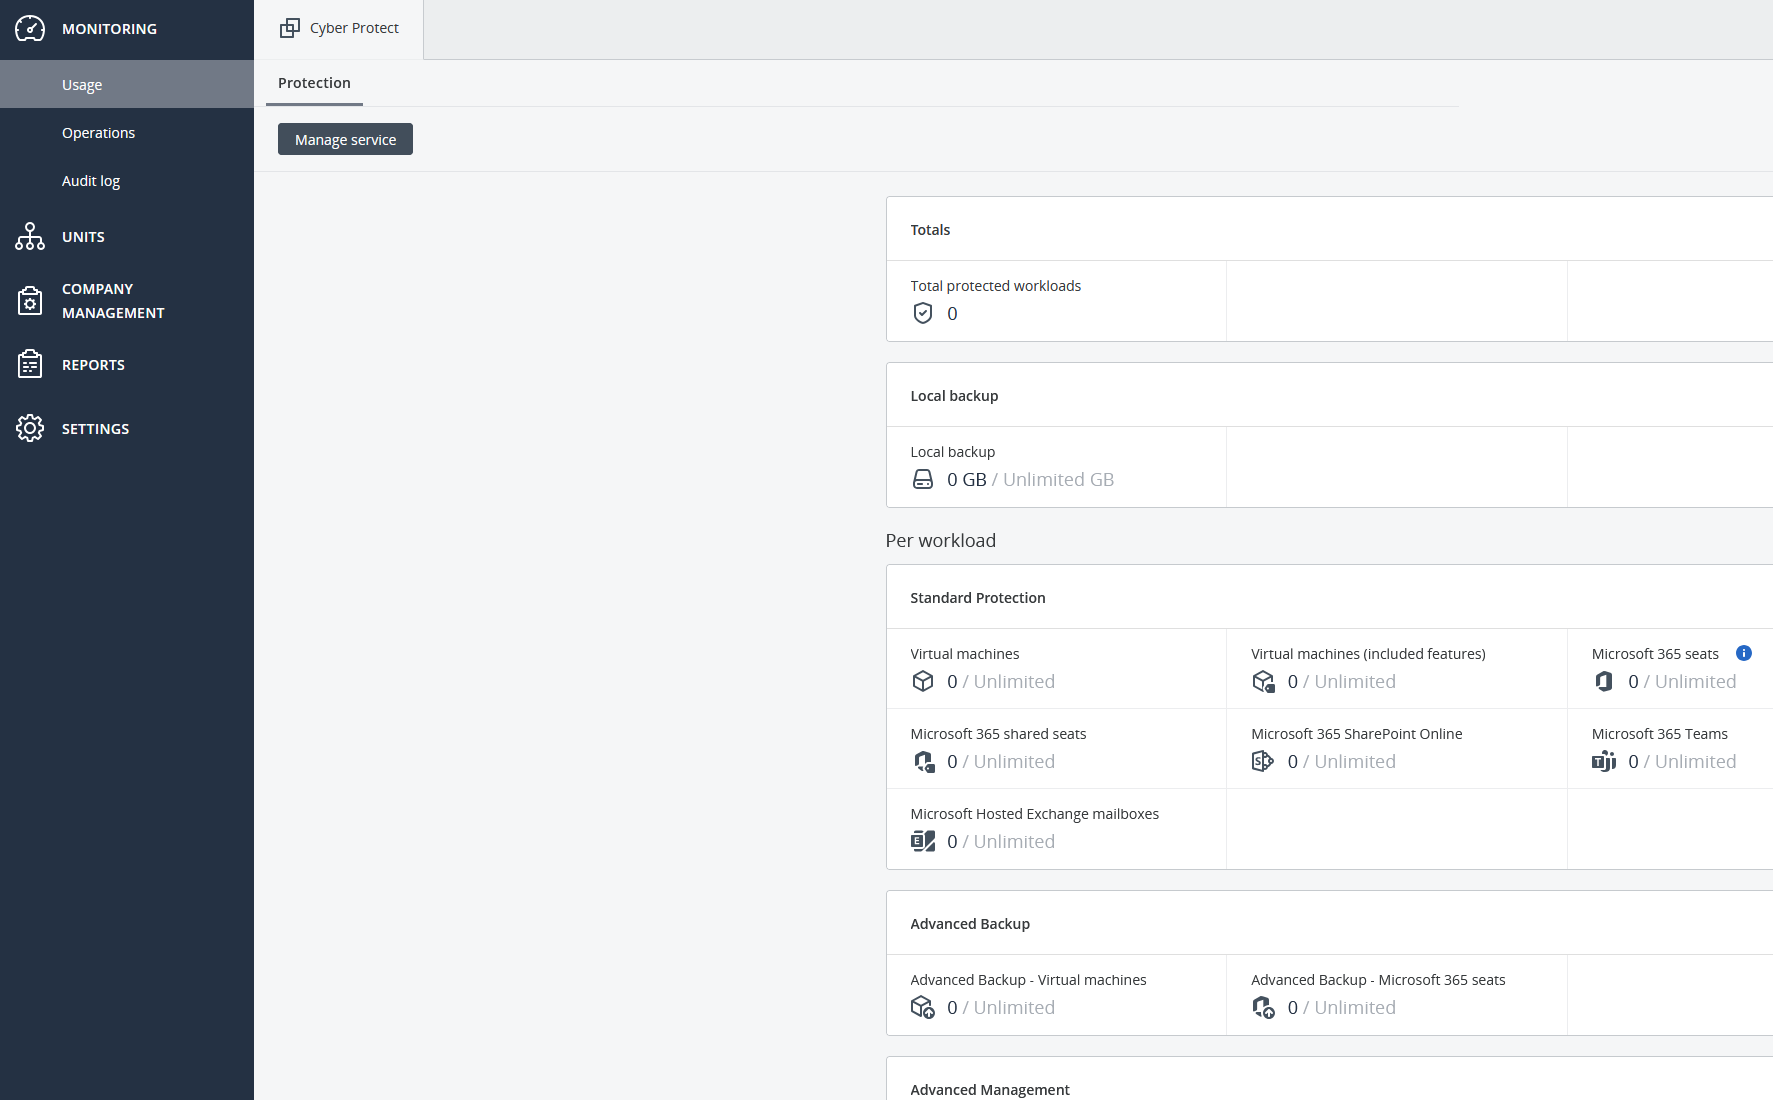
Task: Click the Manage service button
Action: (345, 139)
